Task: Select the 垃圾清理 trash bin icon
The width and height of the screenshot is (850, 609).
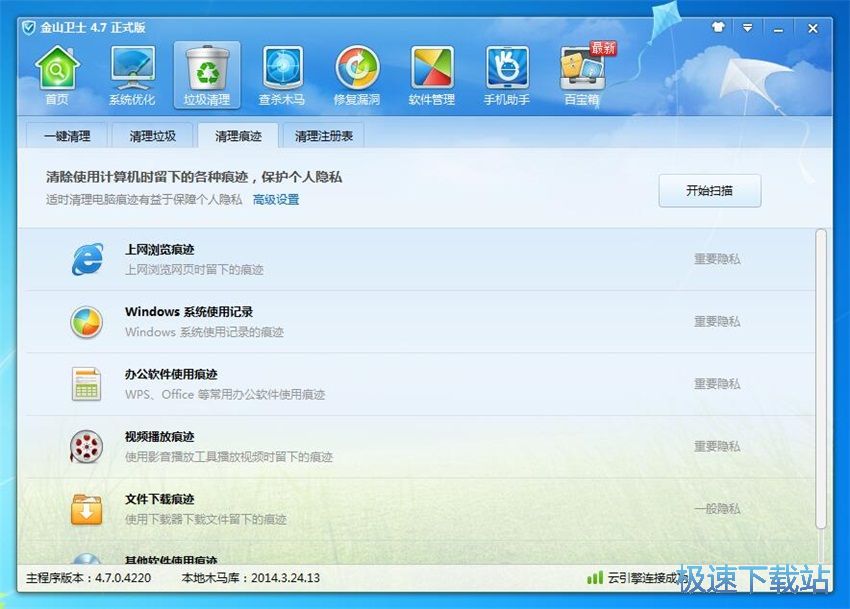Action: click(x=207, y=75)
